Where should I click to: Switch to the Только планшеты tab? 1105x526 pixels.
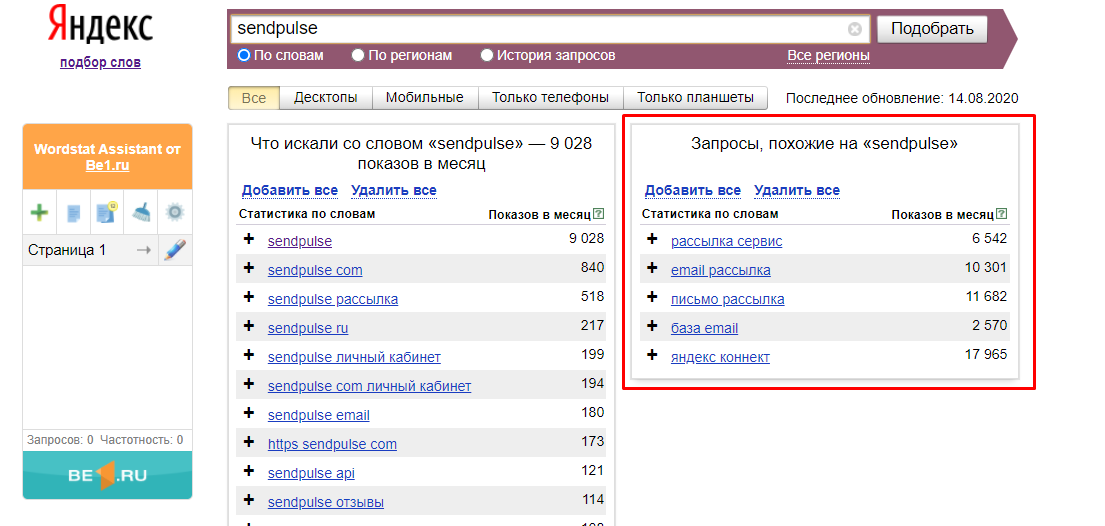tap(695, 98)
